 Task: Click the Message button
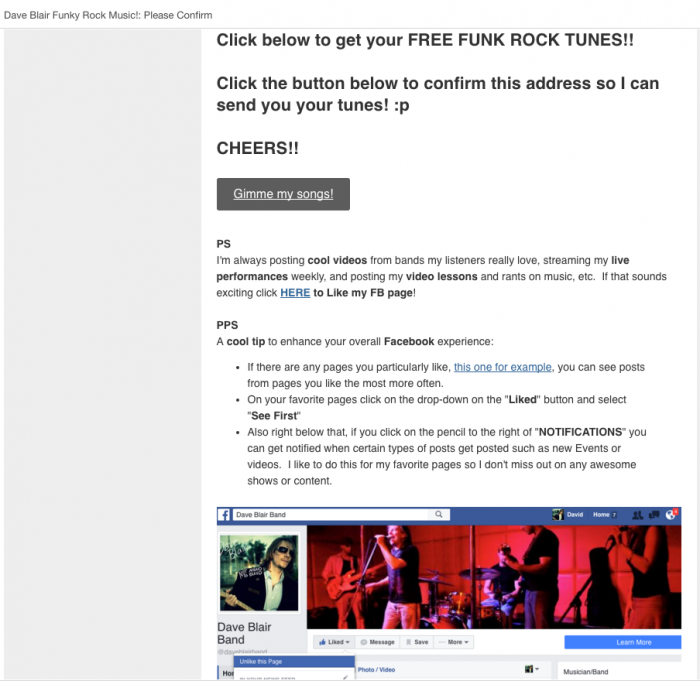pyautogui.click(x=378, y=642)
